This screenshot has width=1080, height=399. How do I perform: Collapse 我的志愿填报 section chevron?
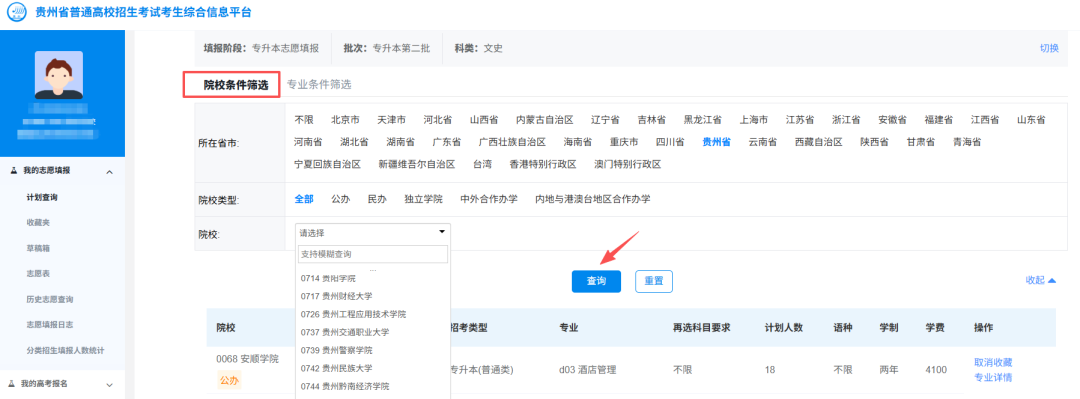(x=109, y=171)
